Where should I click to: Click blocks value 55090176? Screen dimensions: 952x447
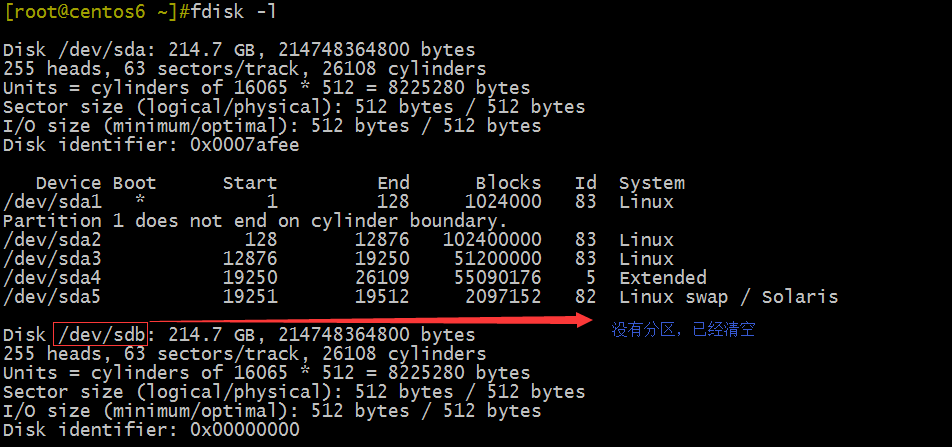(x=497, y=278)
